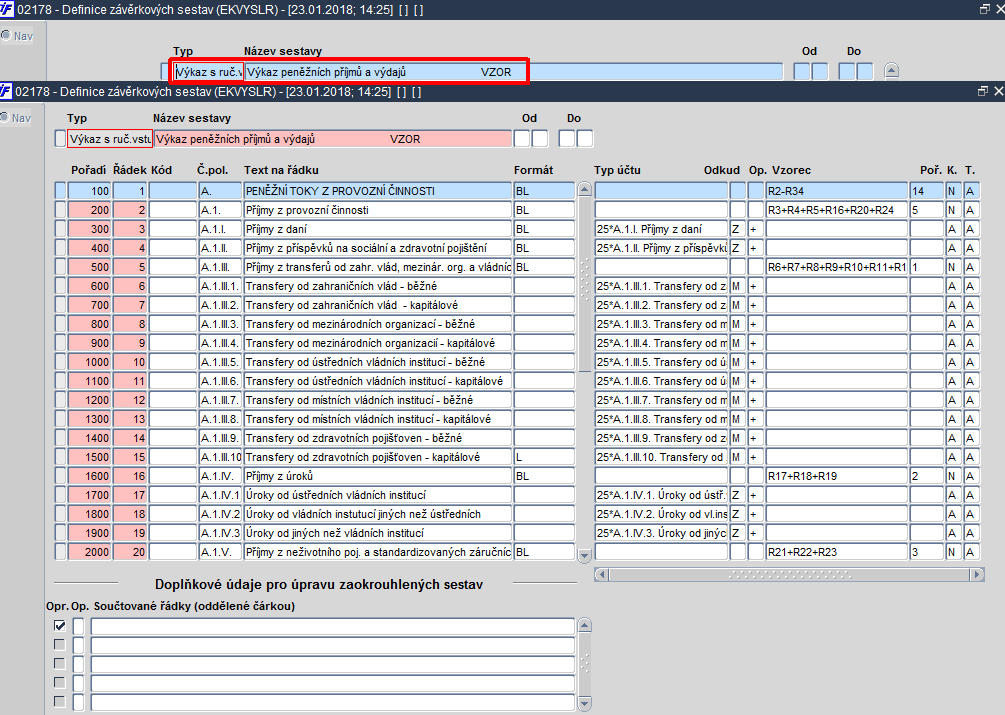Click the application icon in the front window title bar

click(x=6, y=92)
